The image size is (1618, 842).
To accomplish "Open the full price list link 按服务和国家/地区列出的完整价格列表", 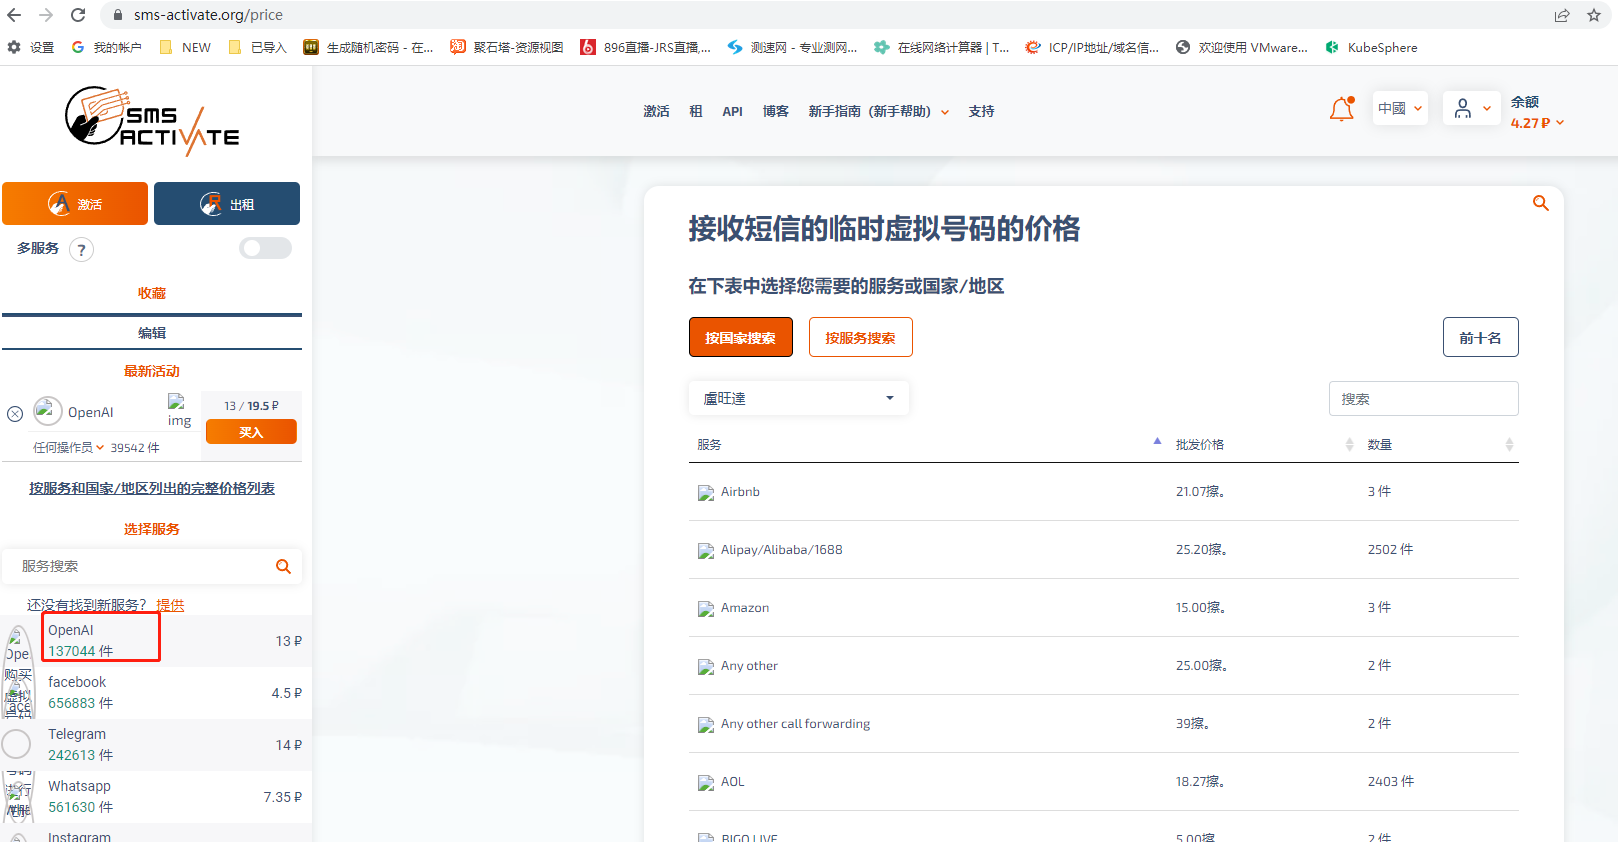I will pyautogui.click(x=152, y=488).
